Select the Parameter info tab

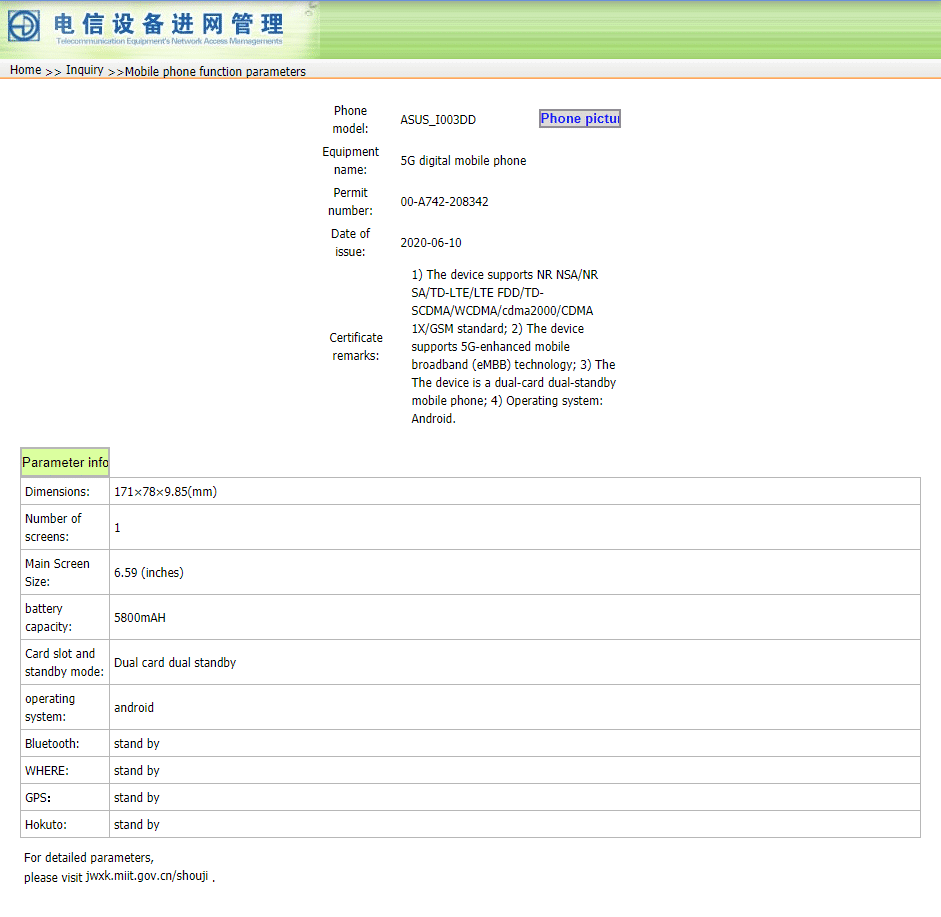click(65, 462)
